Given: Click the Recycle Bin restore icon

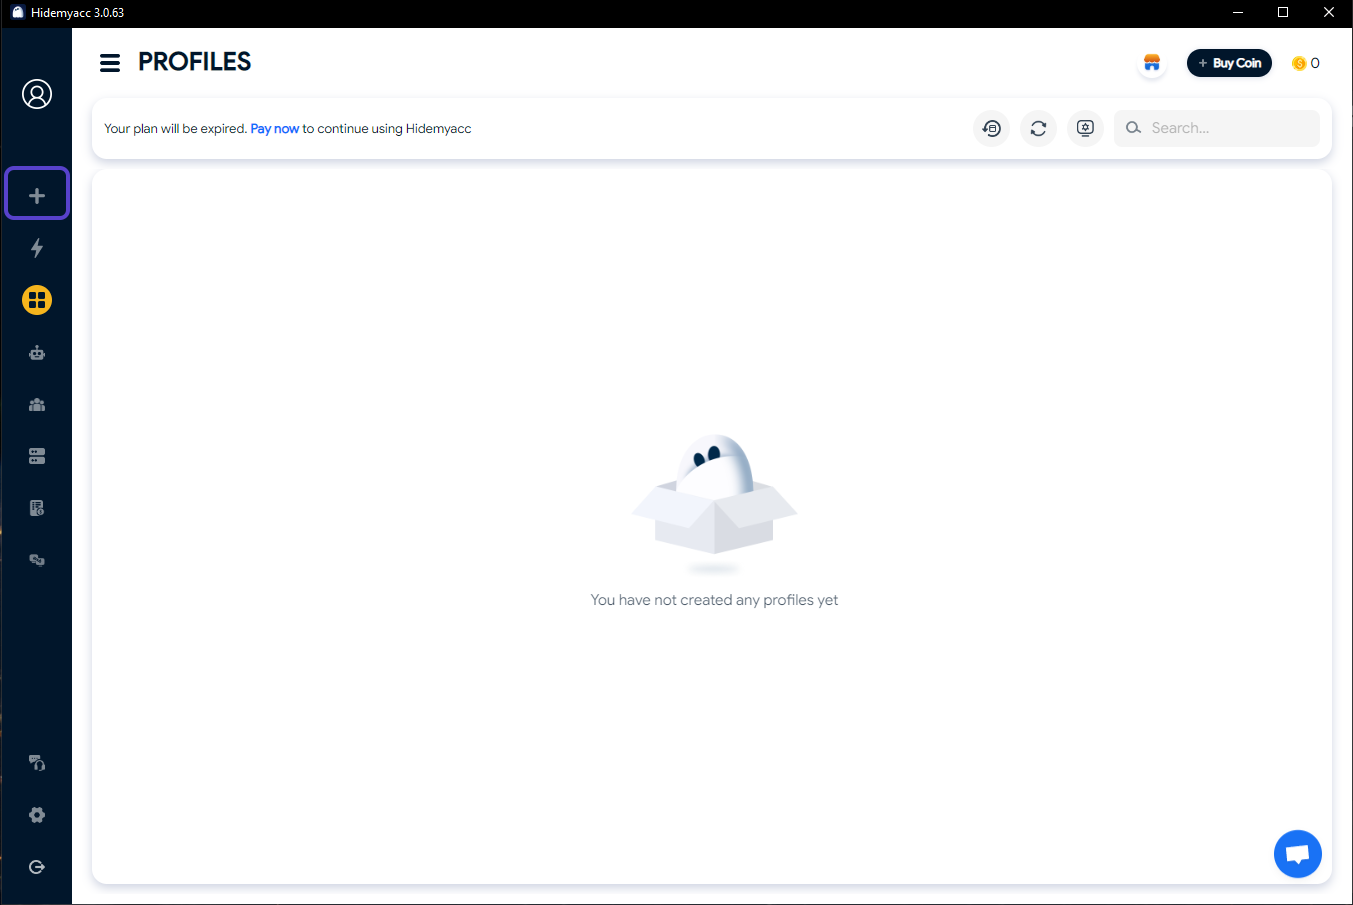Looking at the screenshot, I should tap(991, 128).
